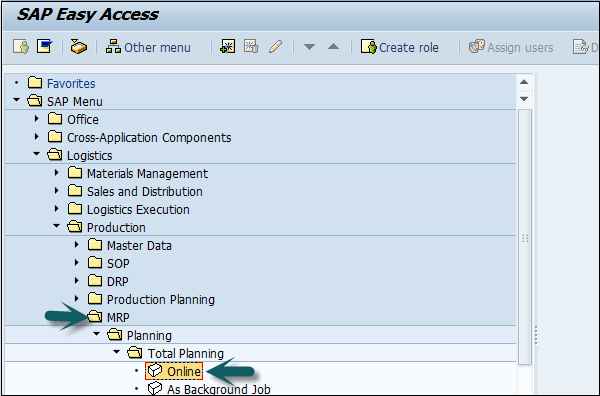Click the DRP folder icon
Image resolution: width=600 pixels, height=396 pixels.
(95, 281)
